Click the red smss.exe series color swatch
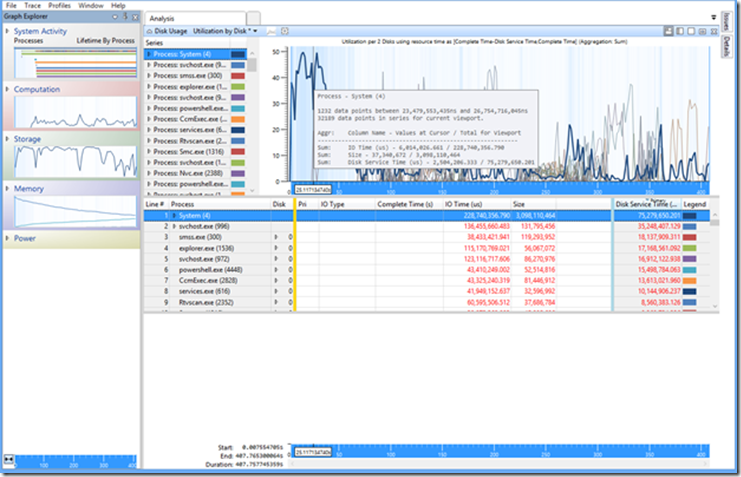Viewport: 741px width, 477px height. [x=238, y=76]
